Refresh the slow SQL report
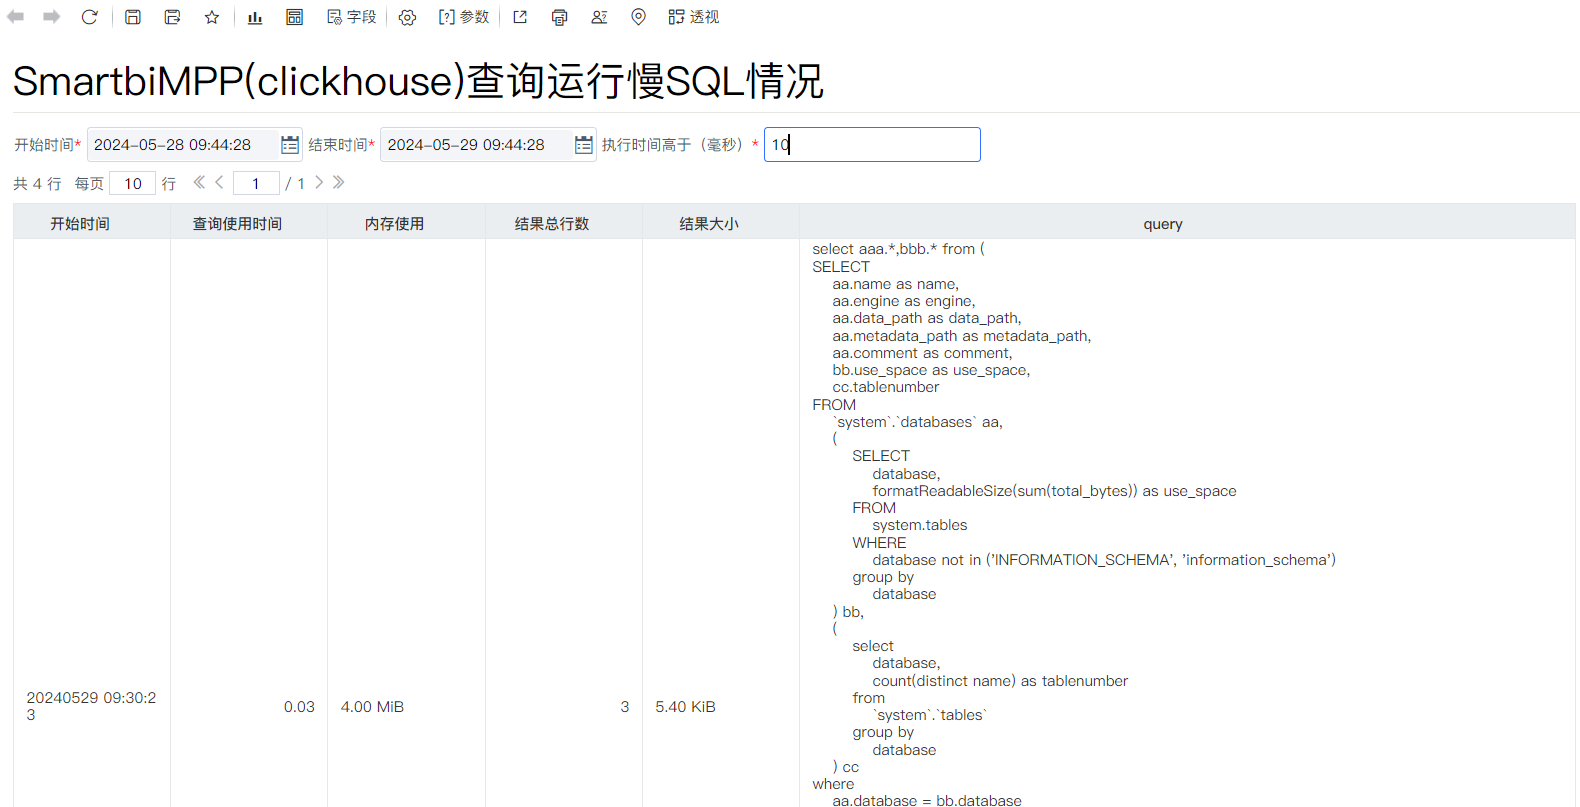This screenshot has width=1580, height=807. [89, 17]
